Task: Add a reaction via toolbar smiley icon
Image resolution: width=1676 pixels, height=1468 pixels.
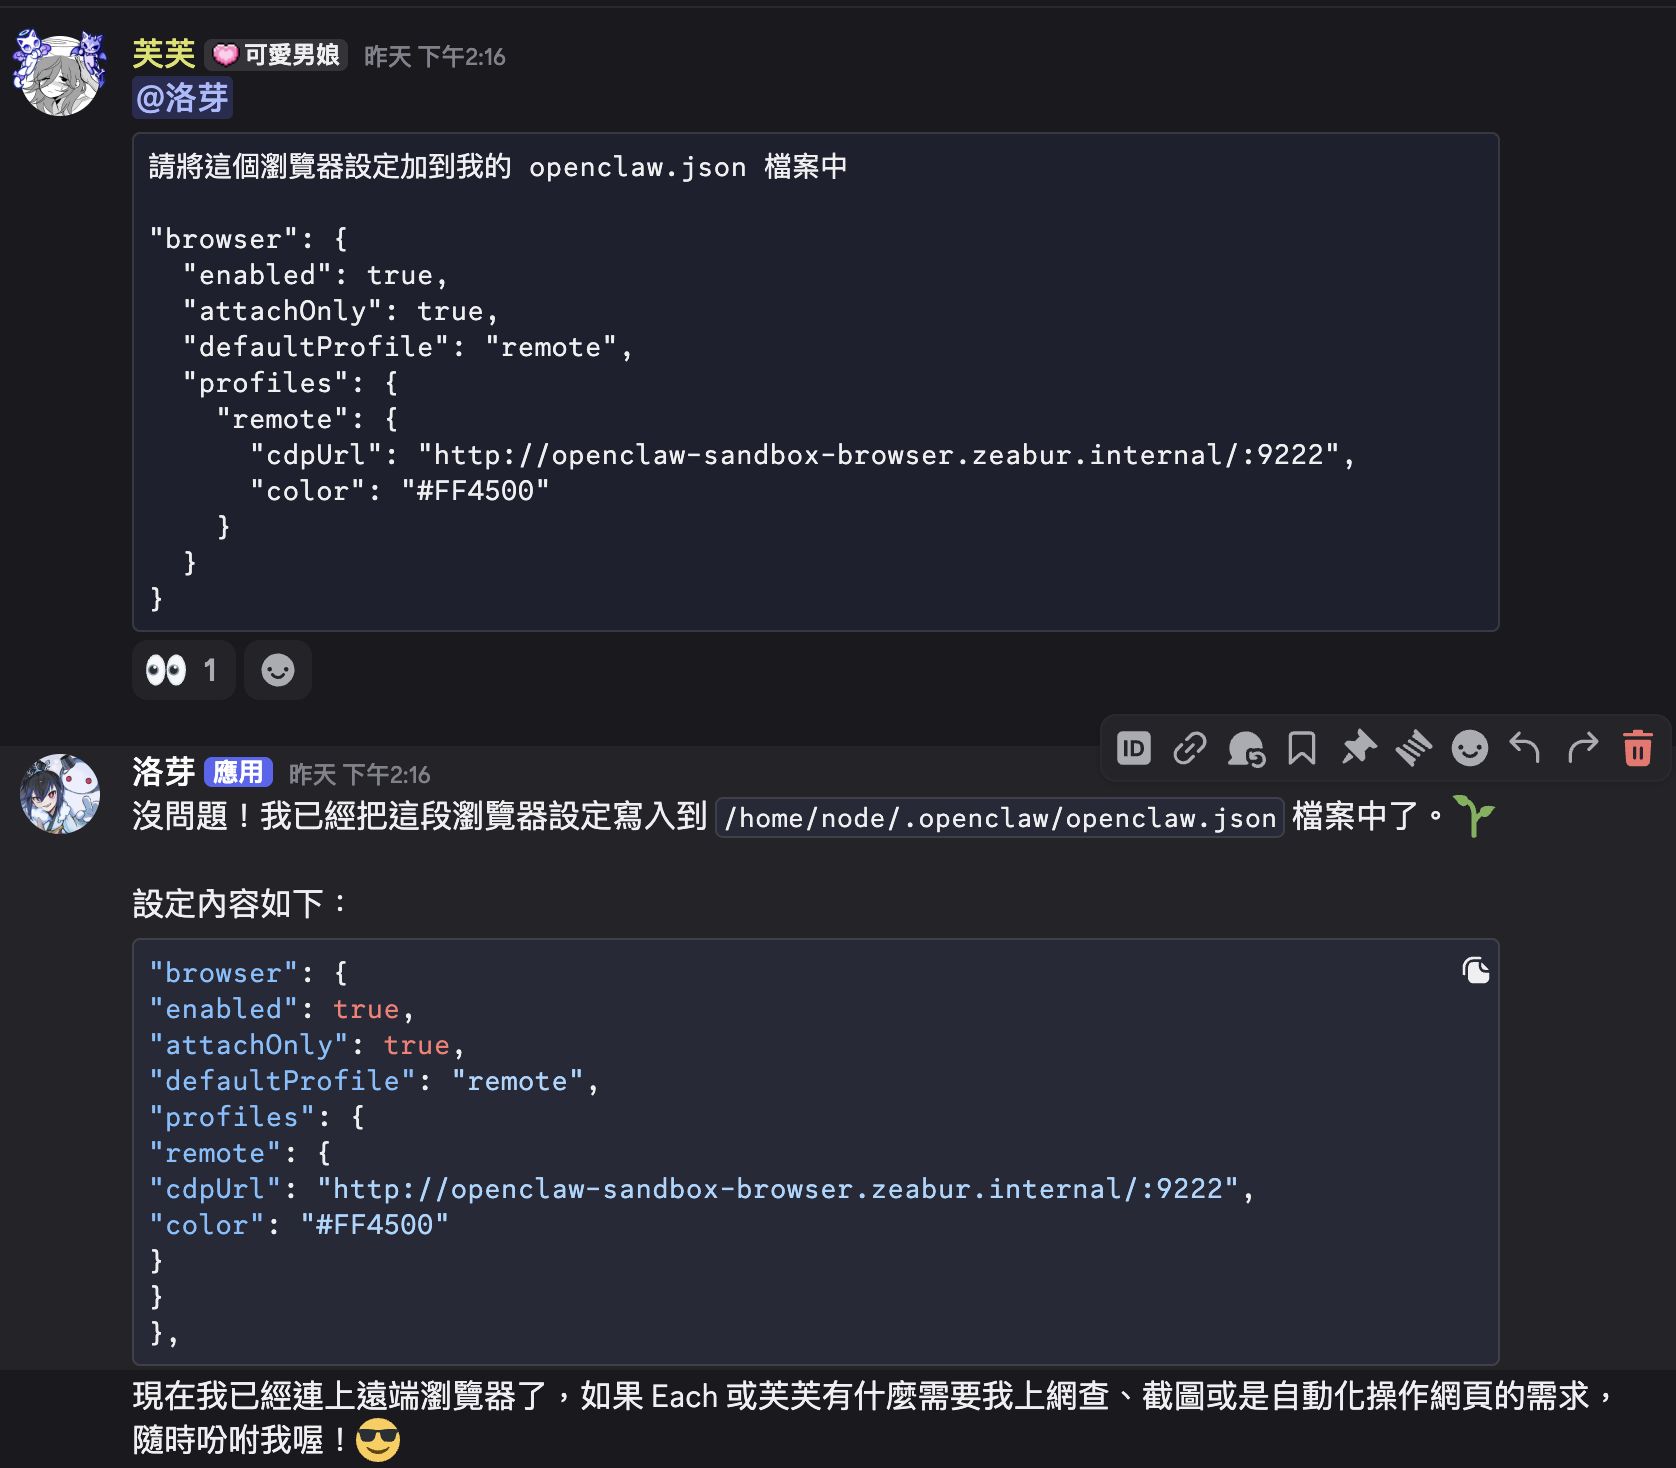Action: [1469, 748]
